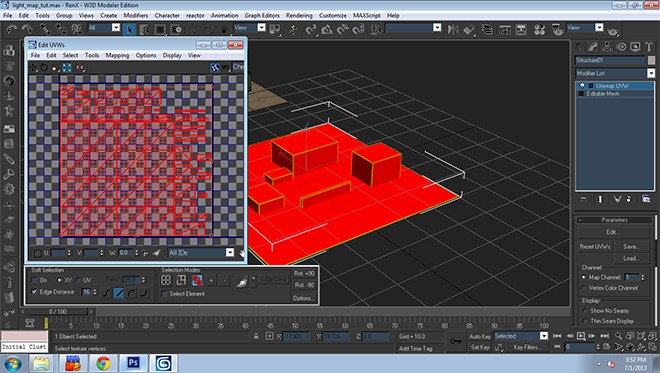Image resolution: width=660 pixels, height=373 pixels.
Task: Toggle Show Map checker icon in Edit UVWs
Action: click(215, 67)
